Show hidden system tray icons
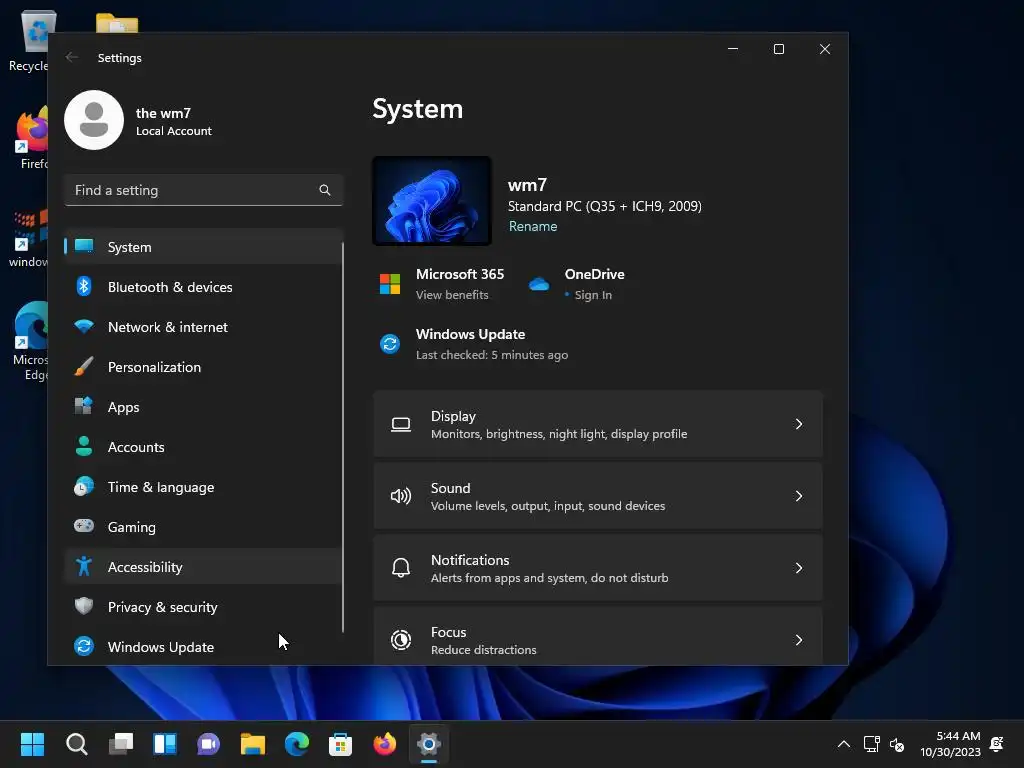 [x=844, y=744]
